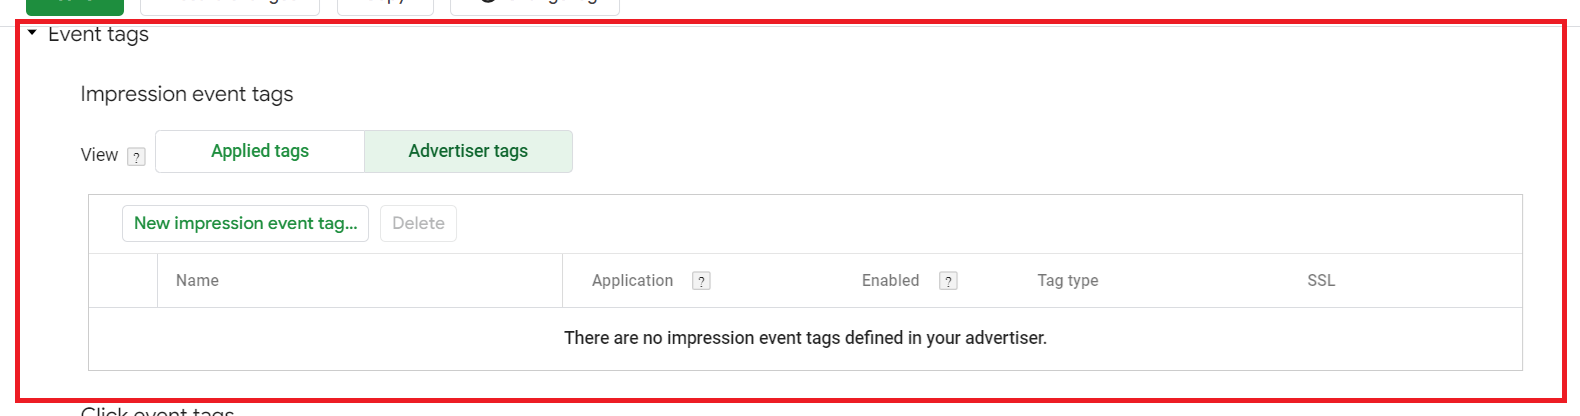
Task: Click the empty select-all column header cell
Action: (x=123, y=281)
